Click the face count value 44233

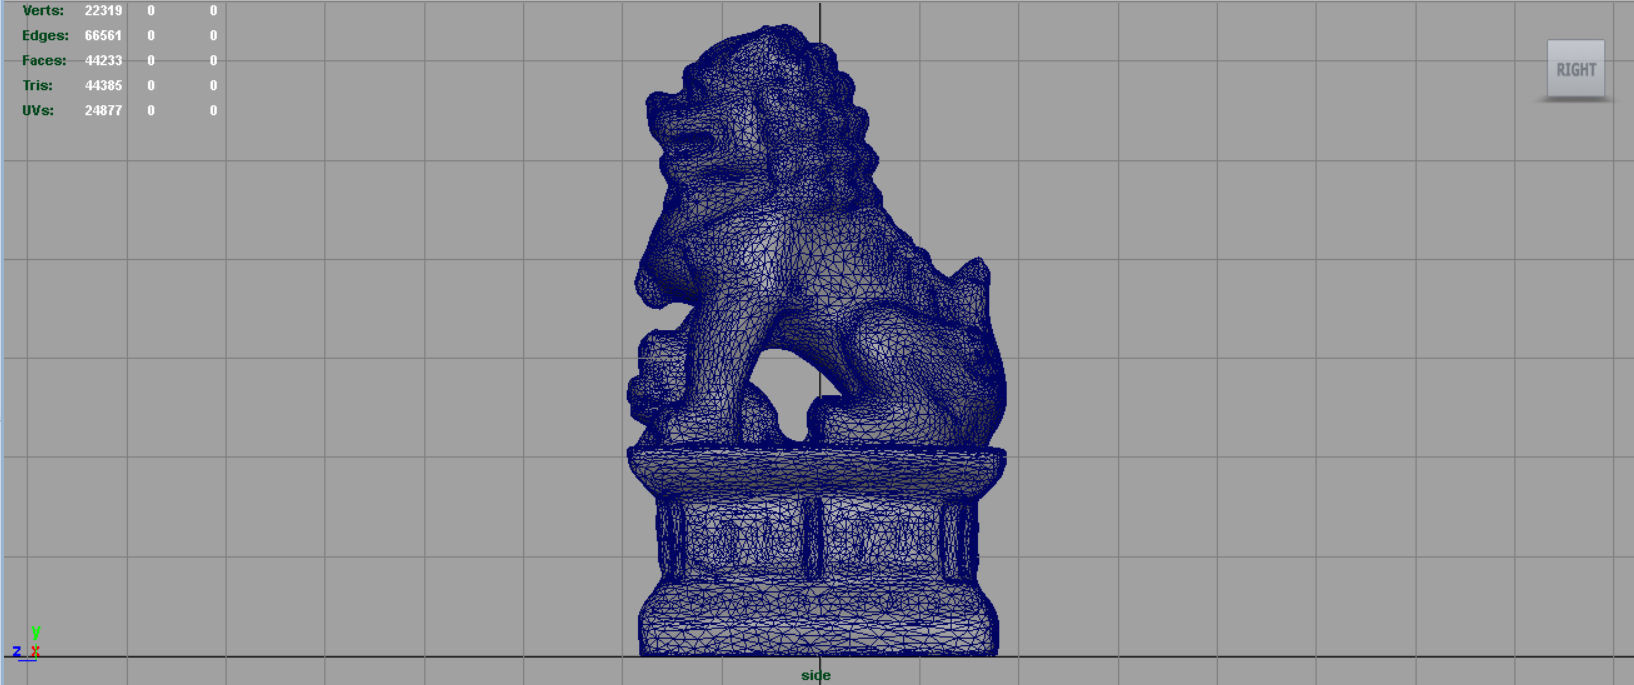103,60
